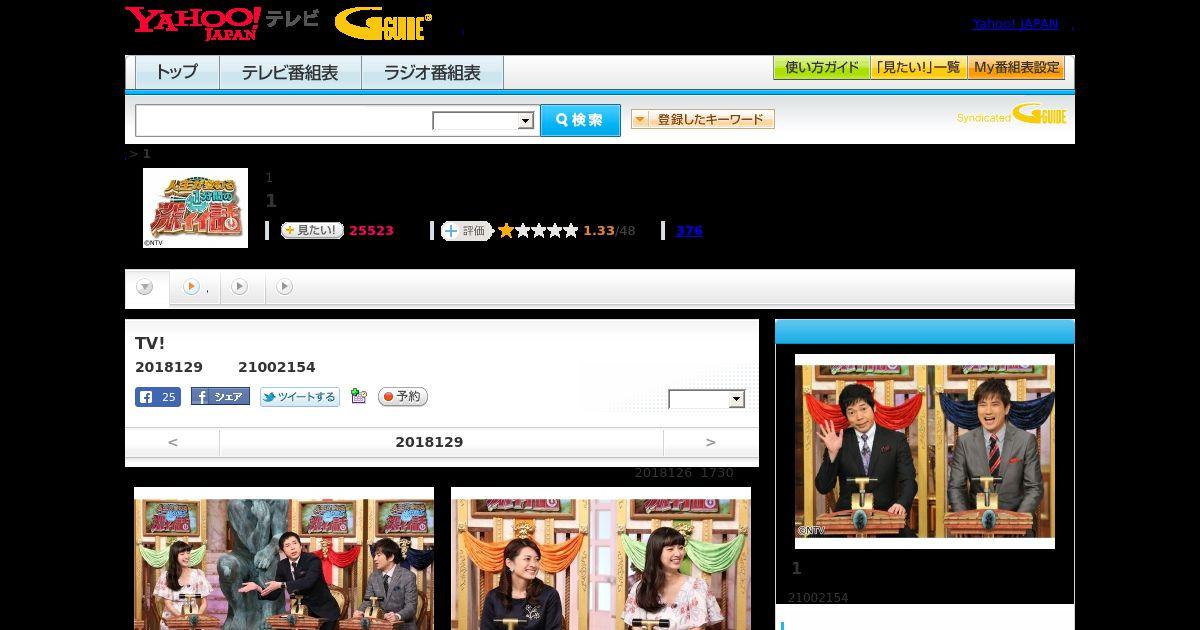Image resolution: width=1200 pixels, height=630 pixels.
Task: Expand the 登録したキーワード menu
Action: 703,119
